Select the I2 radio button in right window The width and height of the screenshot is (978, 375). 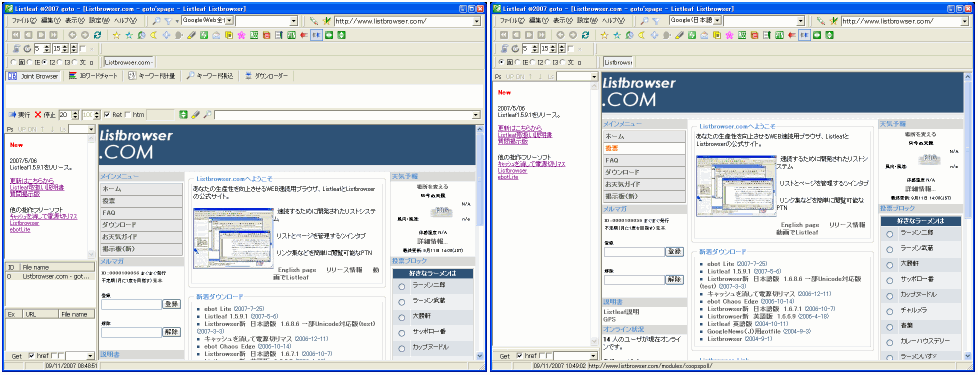[x=533, y=62]
